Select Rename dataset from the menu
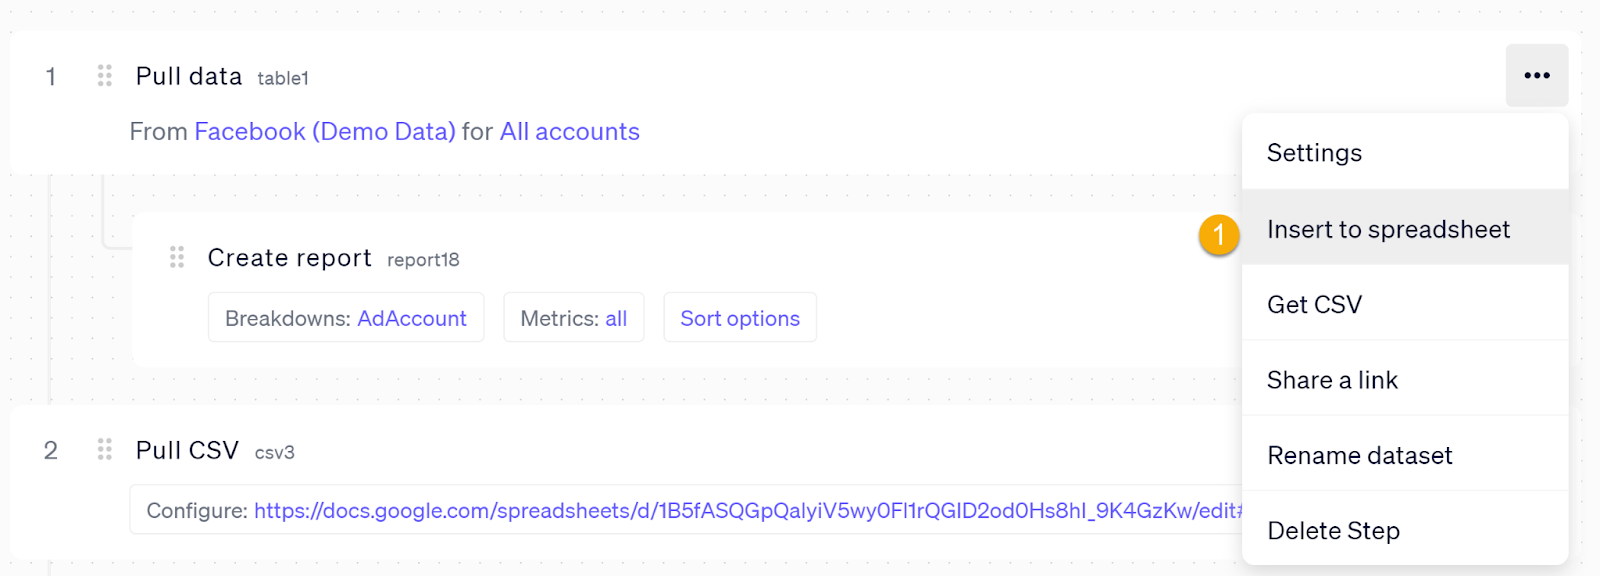Screen dimensions: 1600x576 point(1359,456)
